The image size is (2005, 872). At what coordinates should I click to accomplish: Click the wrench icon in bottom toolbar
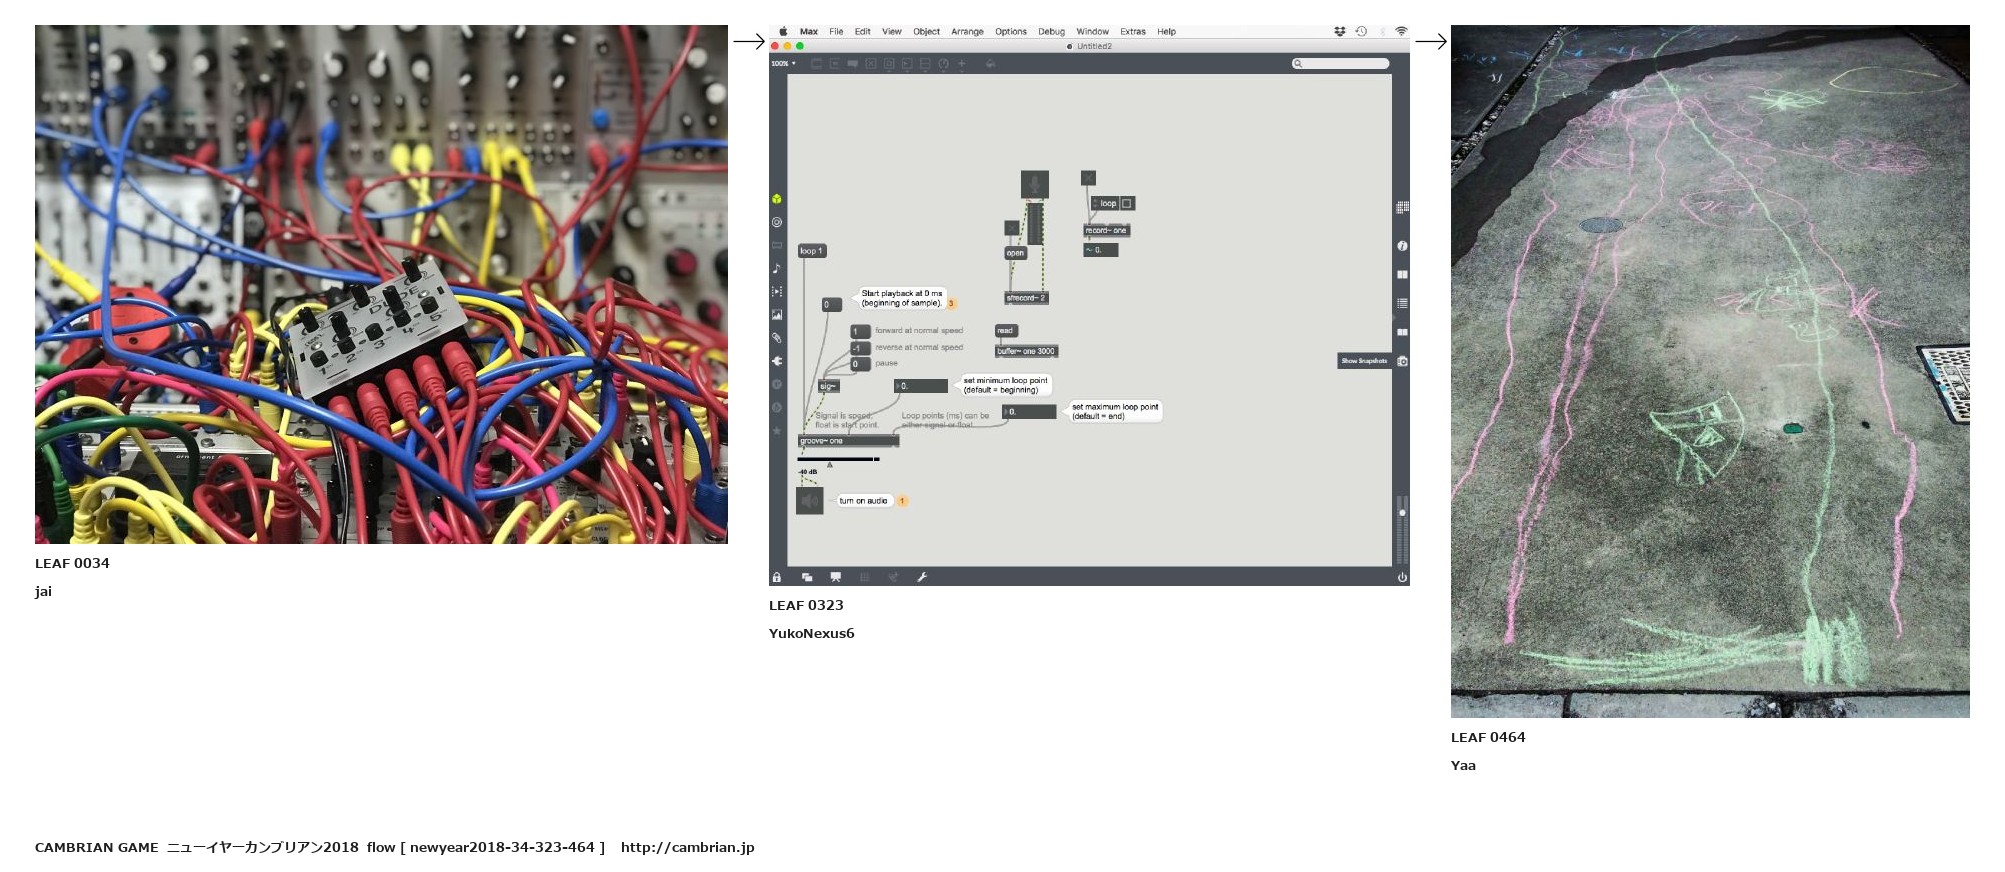coord(922,577)
